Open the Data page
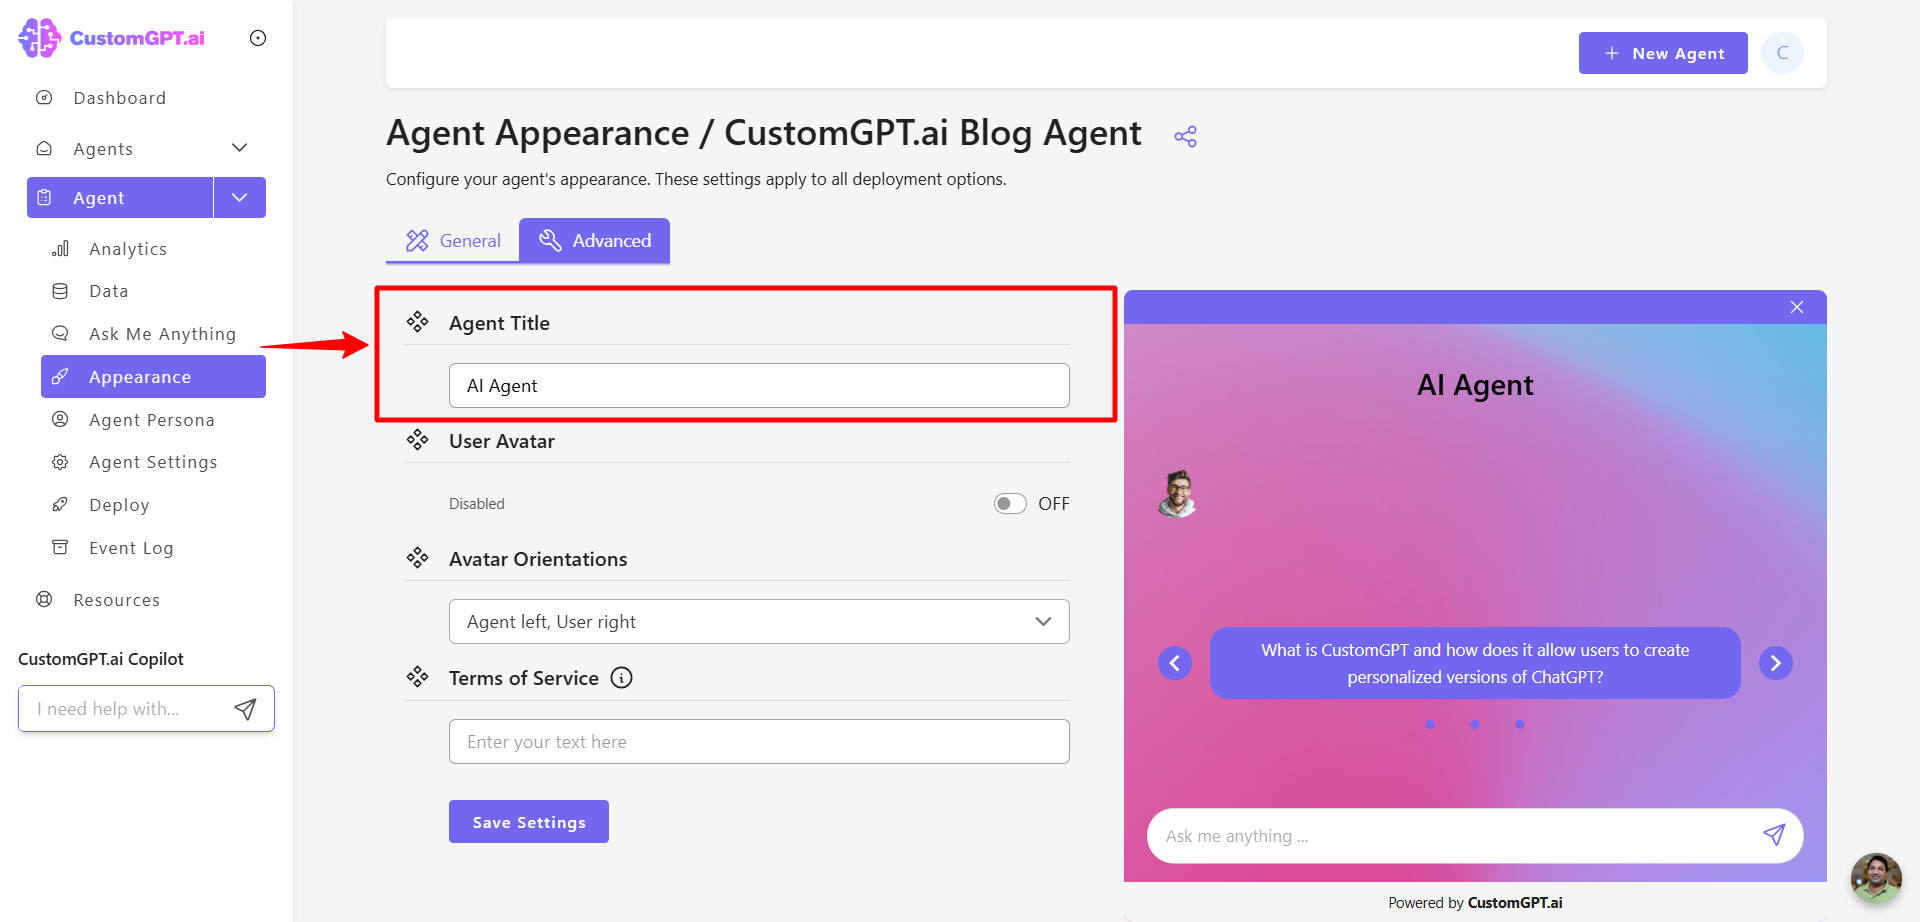The image size is (1920, 922). point(108,291)
